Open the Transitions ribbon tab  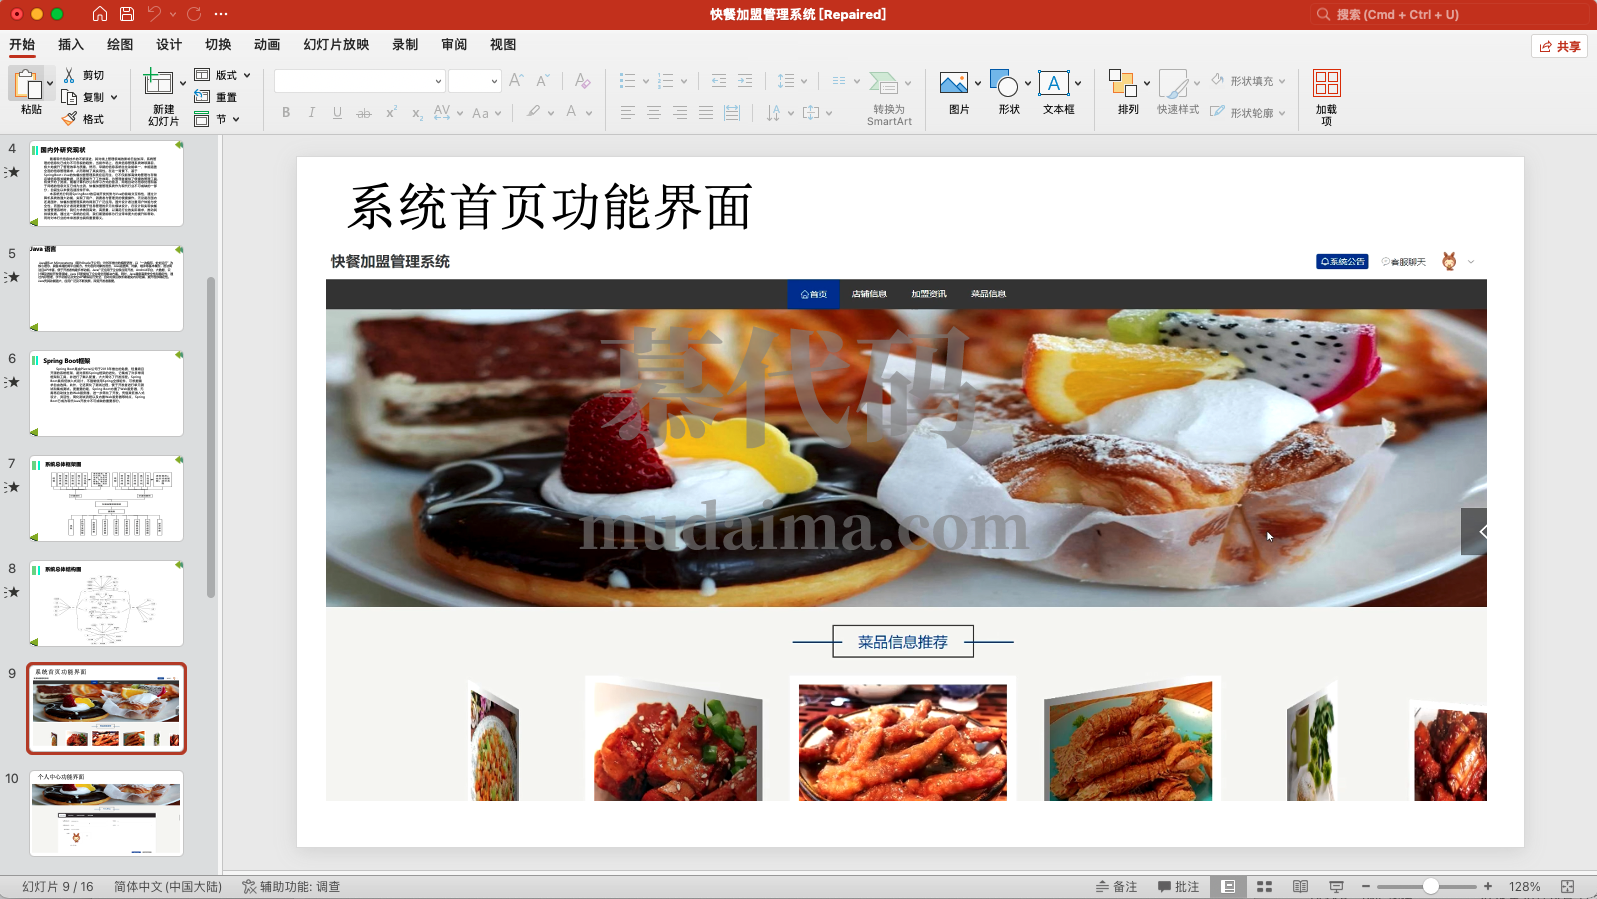tap(218, 44)
